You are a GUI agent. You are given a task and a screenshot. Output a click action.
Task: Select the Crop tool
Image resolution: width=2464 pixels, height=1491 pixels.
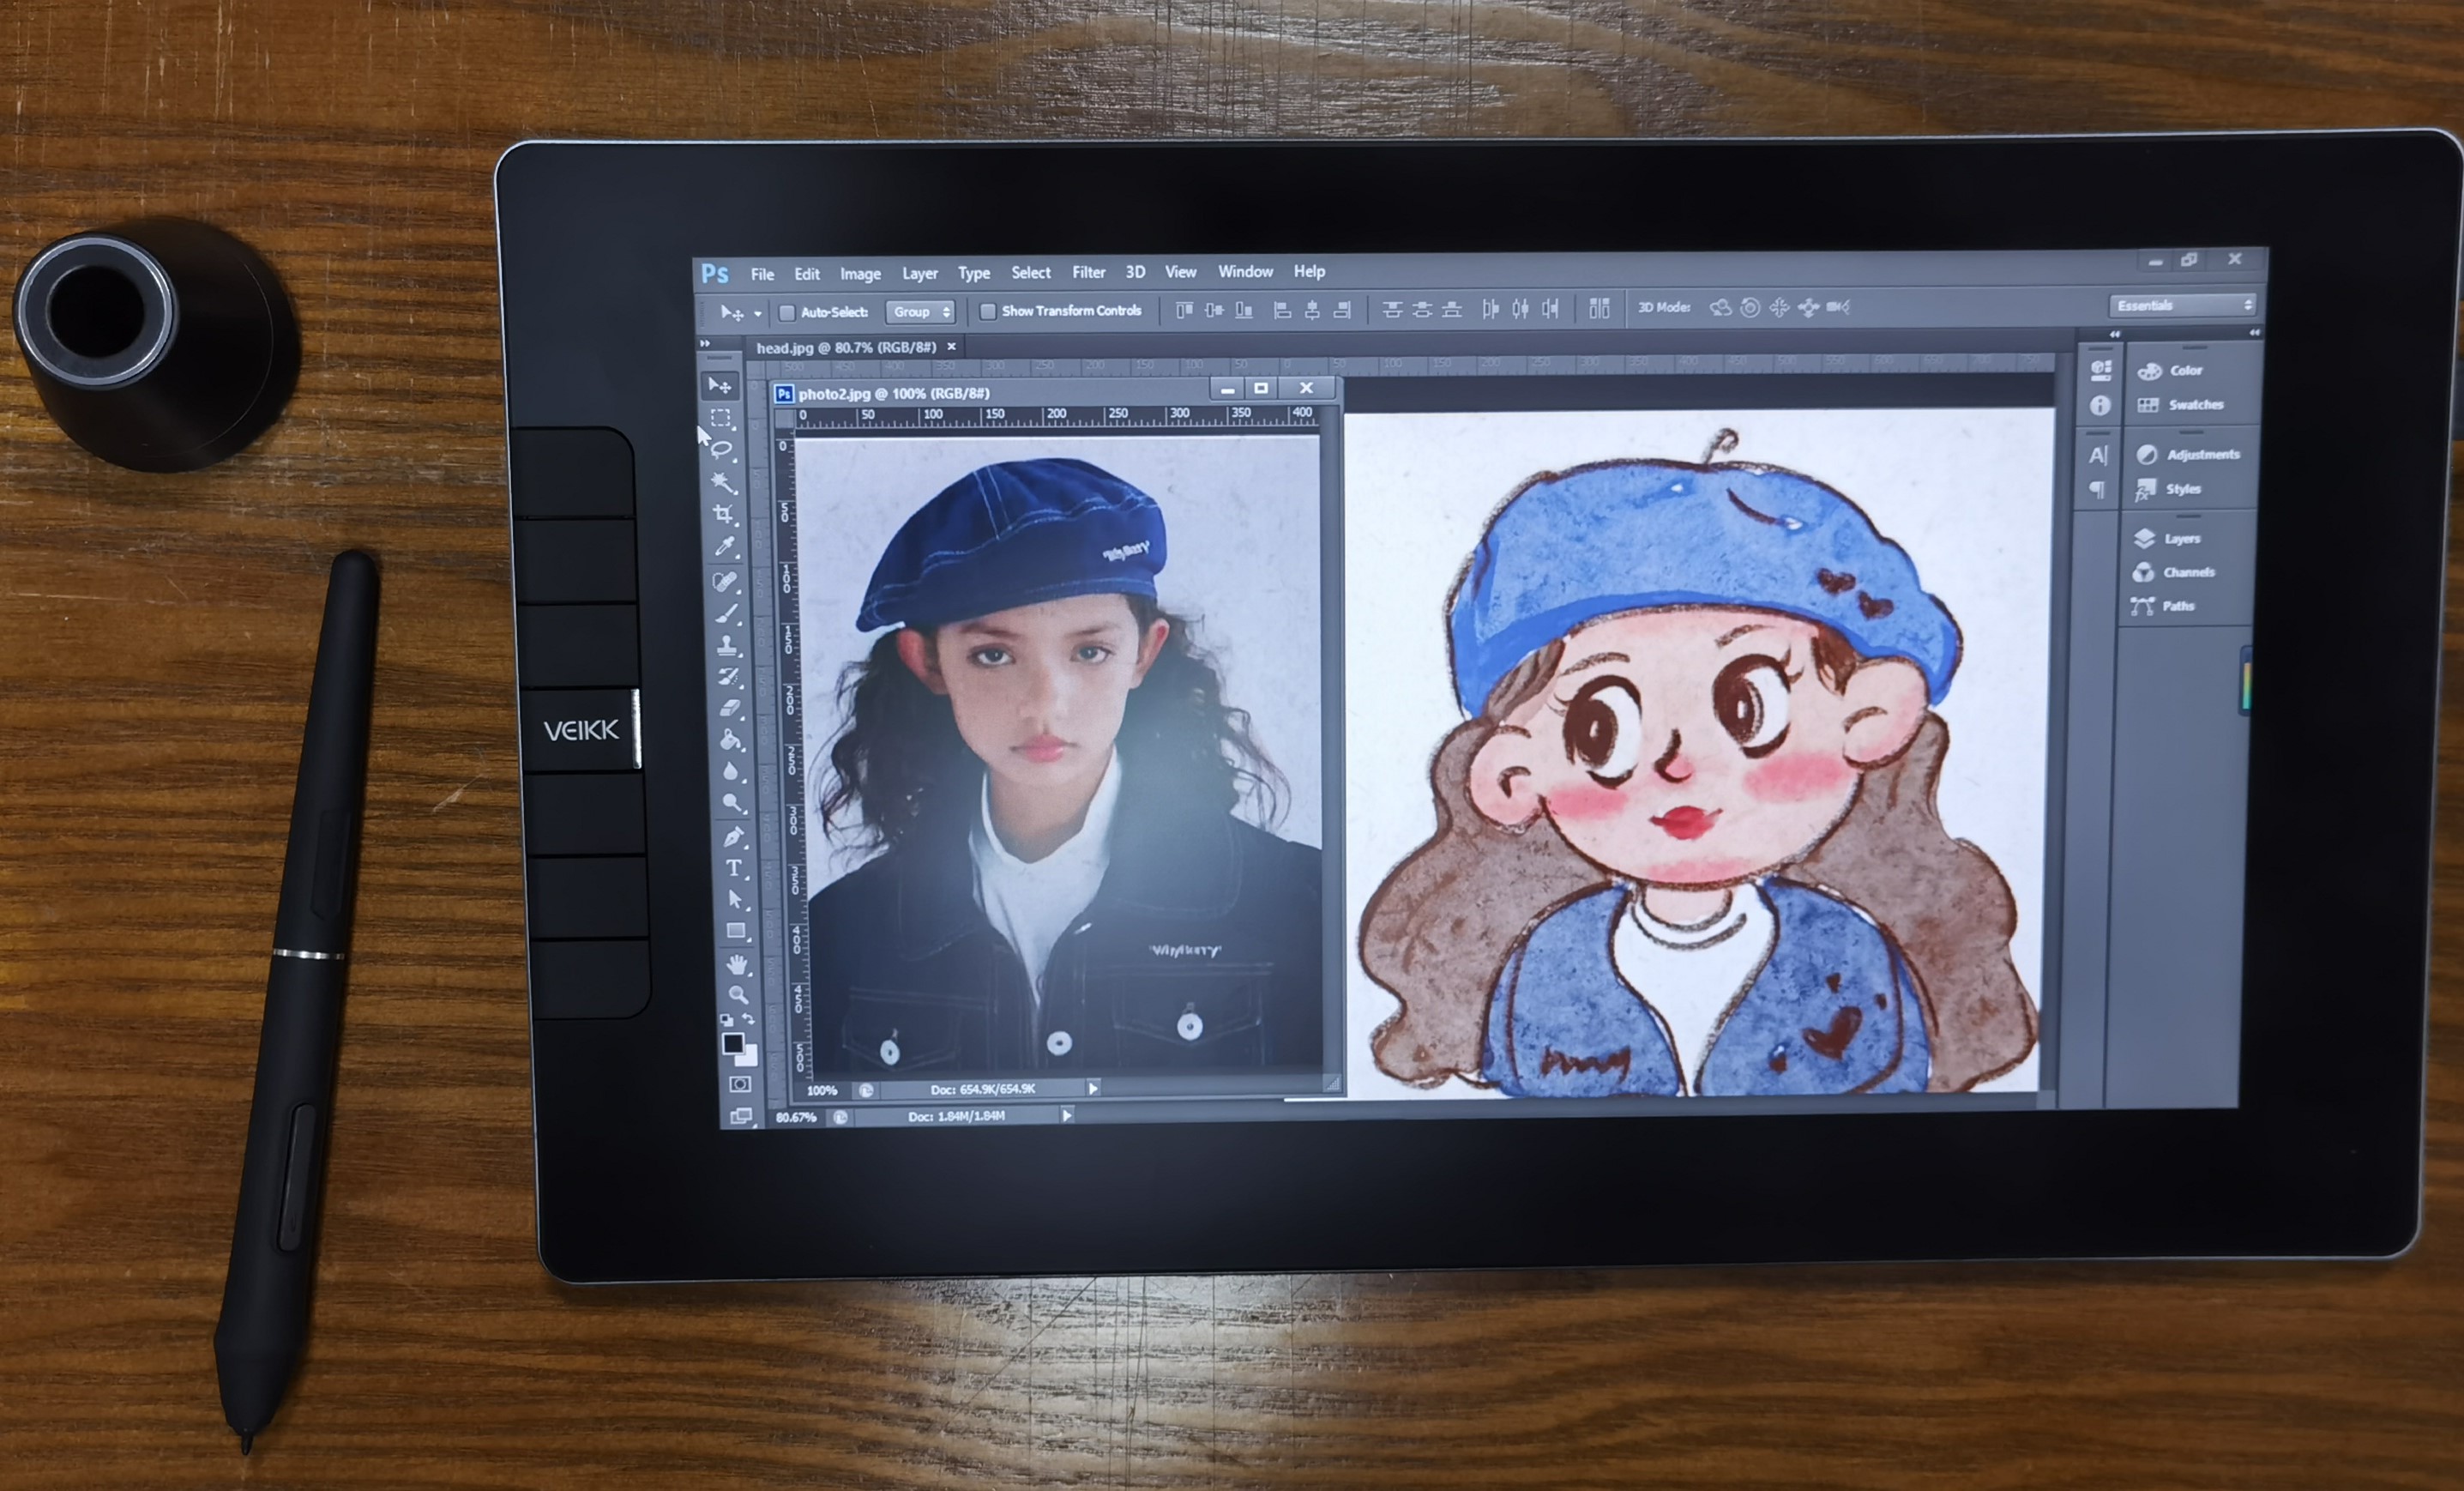click(724, 514)
